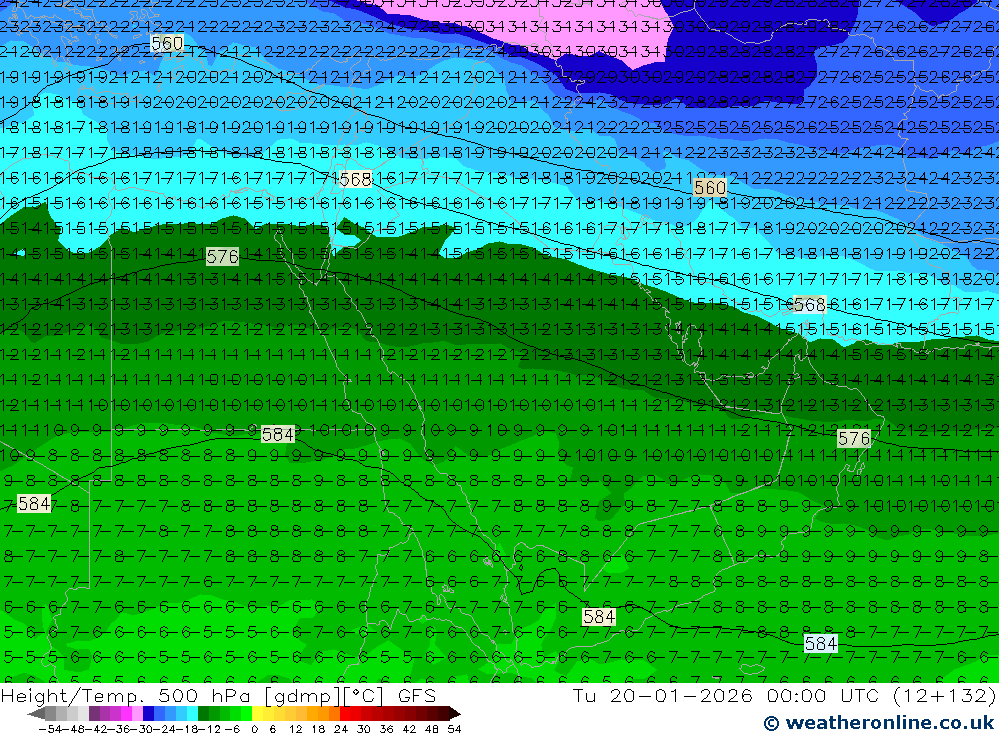Click the legend scale value 0
Image resolution: width=1000 pixels, height=733 pixels.
pos(254,729)
